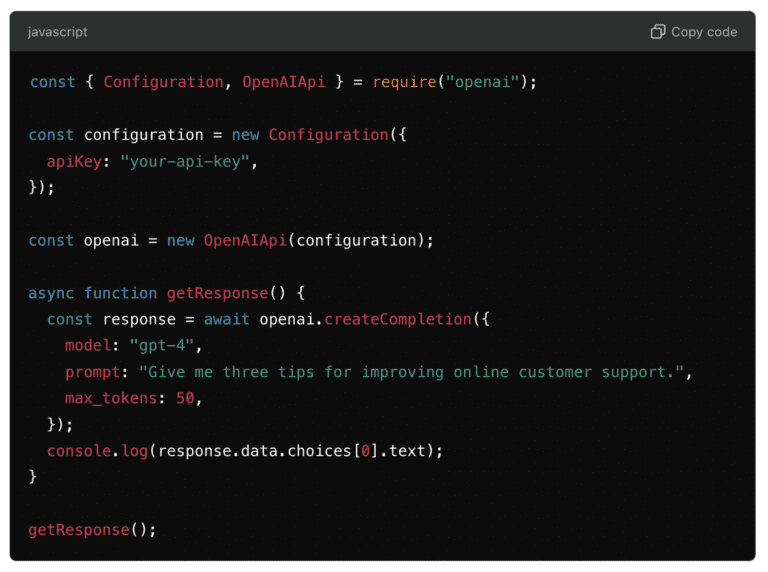Image resolution: width=768 pixels, height=572 pixels.
Task: Click the customer support prompt string
Action: (x=415, y=372)
